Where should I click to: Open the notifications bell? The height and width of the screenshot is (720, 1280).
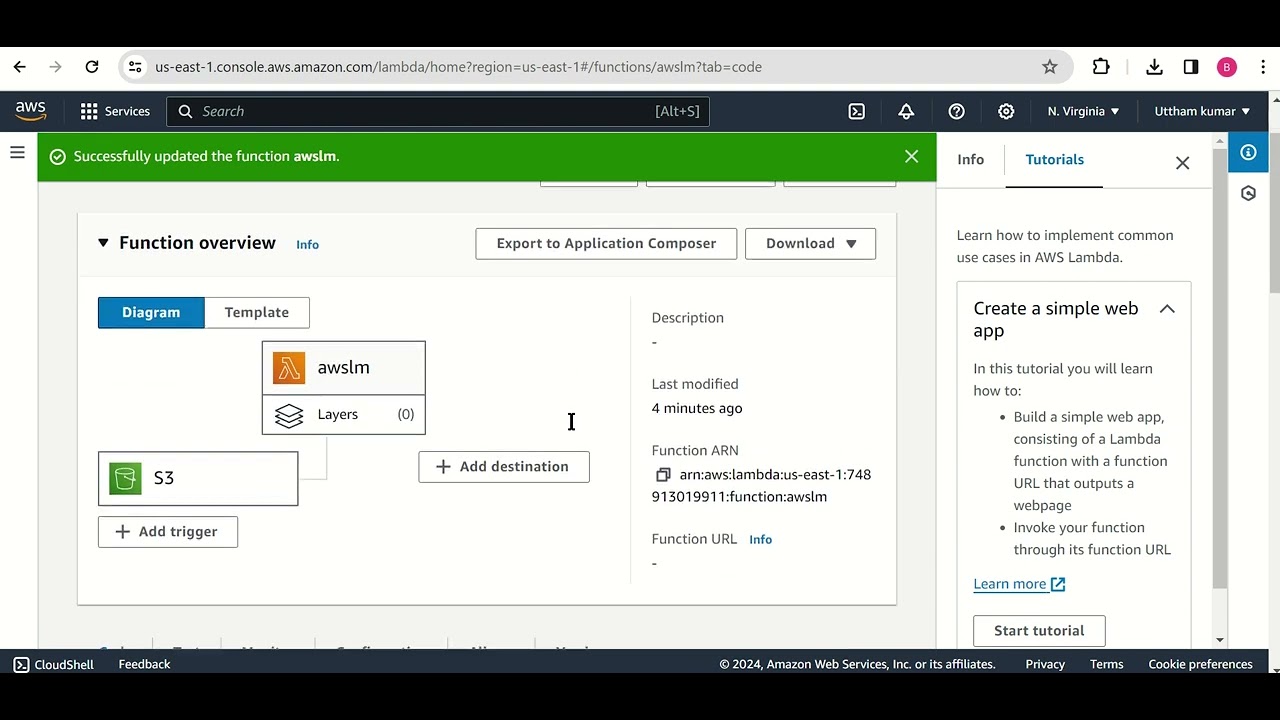(x=906, y=111)
